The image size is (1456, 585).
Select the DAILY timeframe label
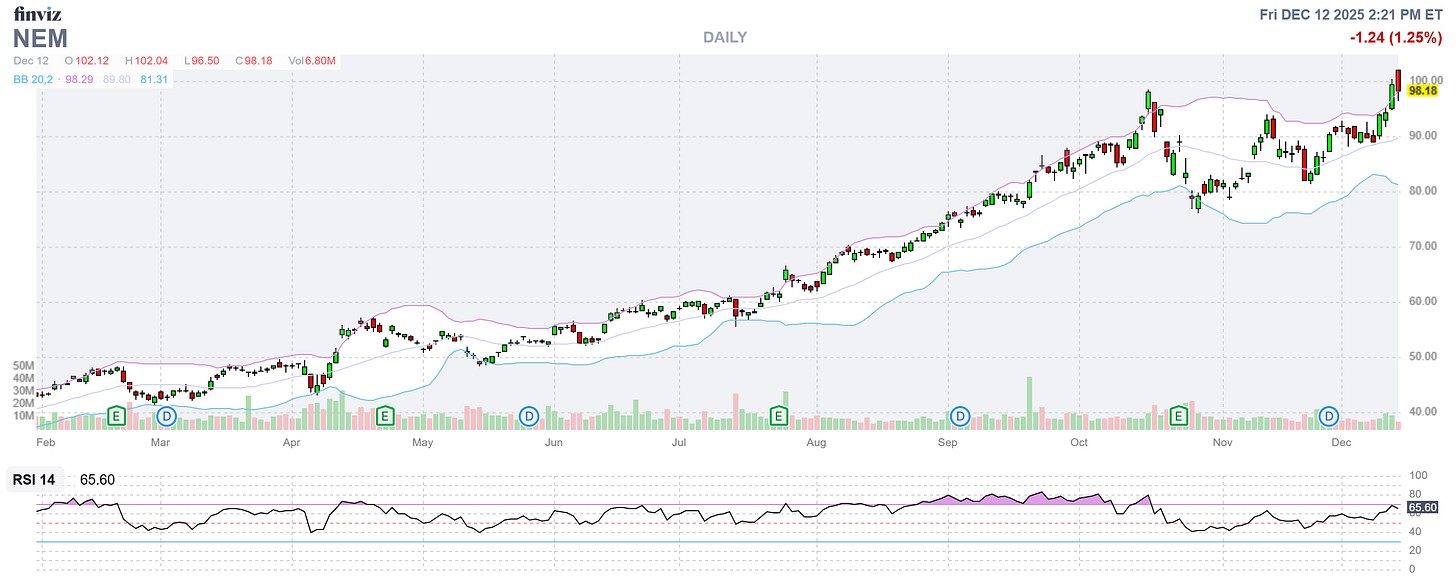point(725,38)
